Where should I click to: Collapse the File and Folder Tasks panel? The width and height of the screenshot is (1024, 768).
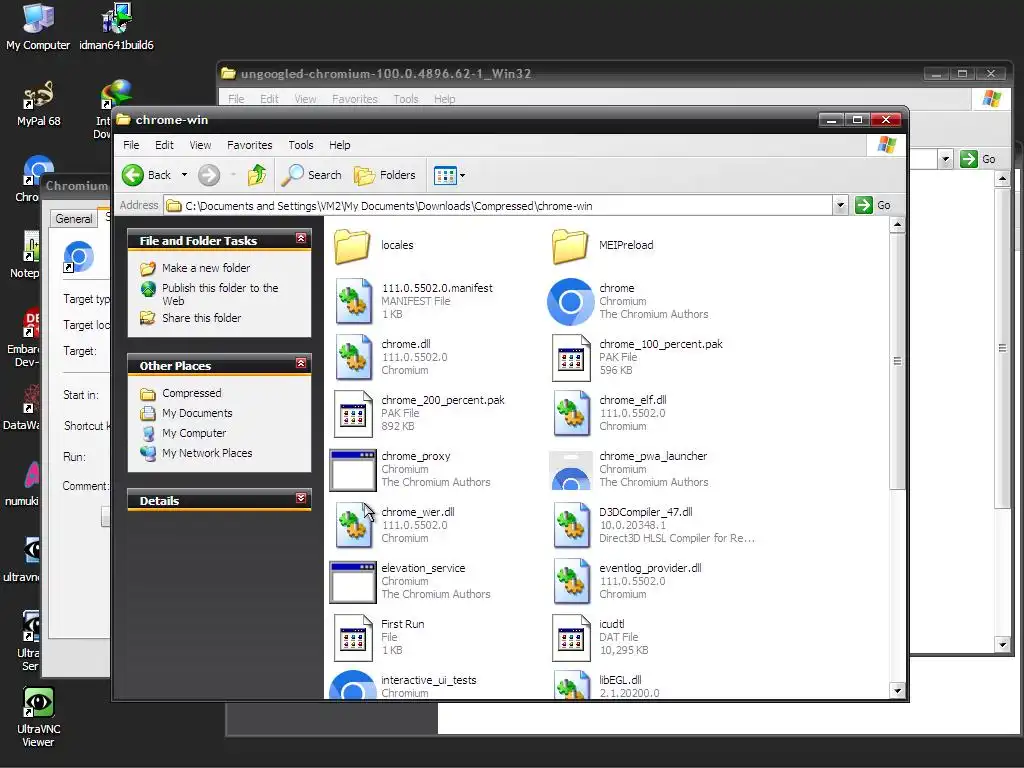click(301, 238)
